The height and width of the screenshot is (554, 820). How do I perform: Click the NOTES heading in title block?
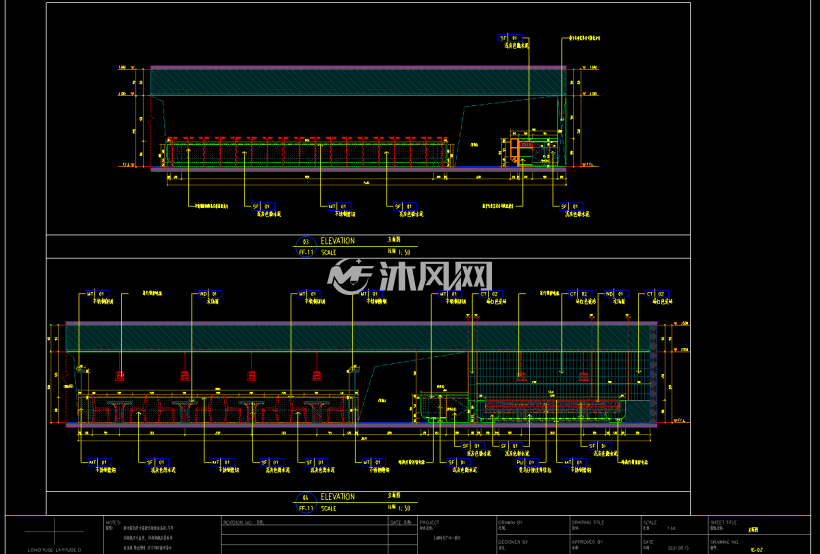click(113, 522)
